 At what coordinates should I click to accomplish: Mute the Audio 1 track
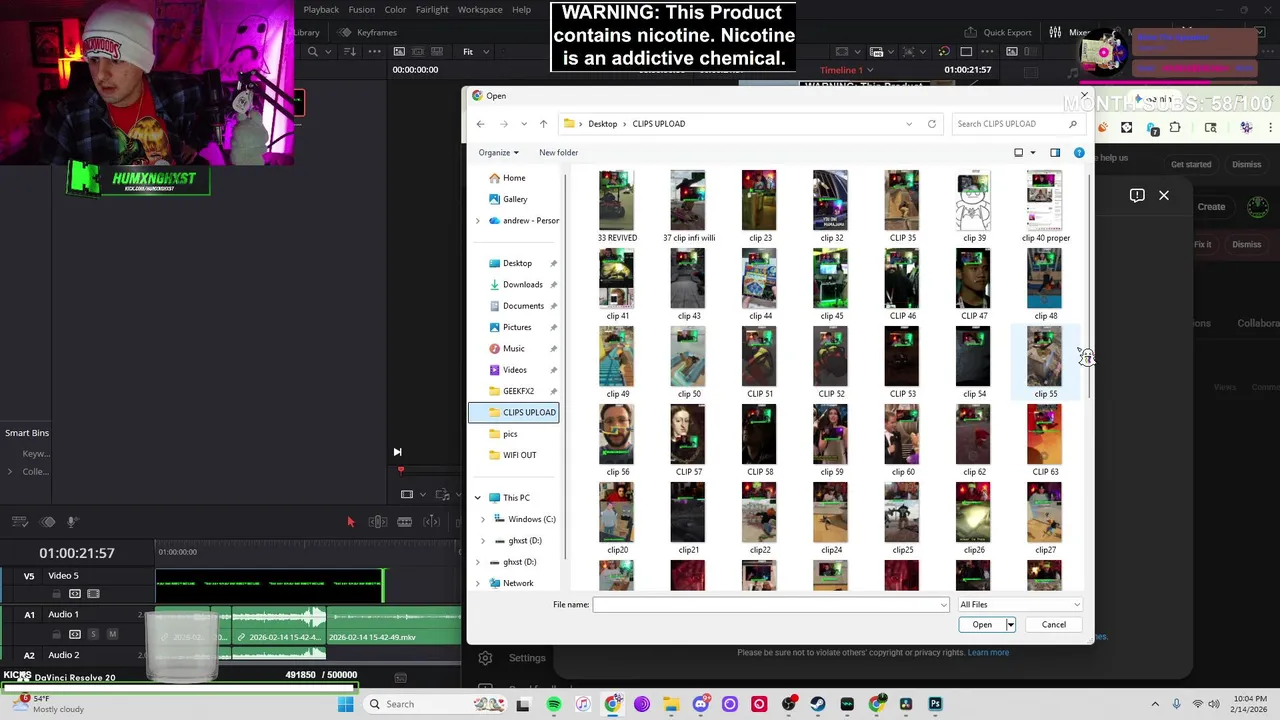pyautogui.click(x=112, y=634)
